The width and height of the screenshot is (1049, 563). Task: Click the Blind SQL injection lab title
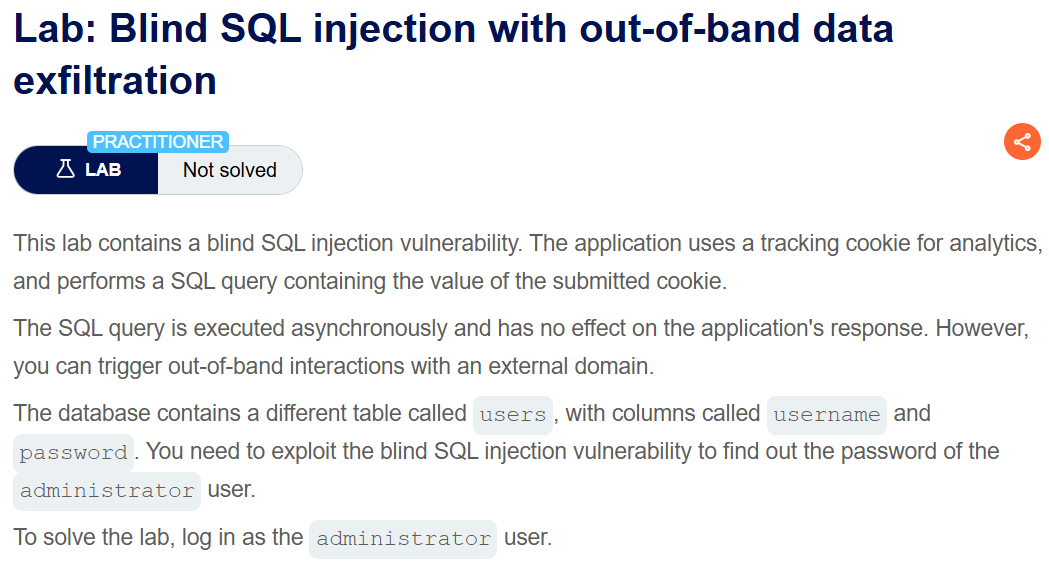454,54
